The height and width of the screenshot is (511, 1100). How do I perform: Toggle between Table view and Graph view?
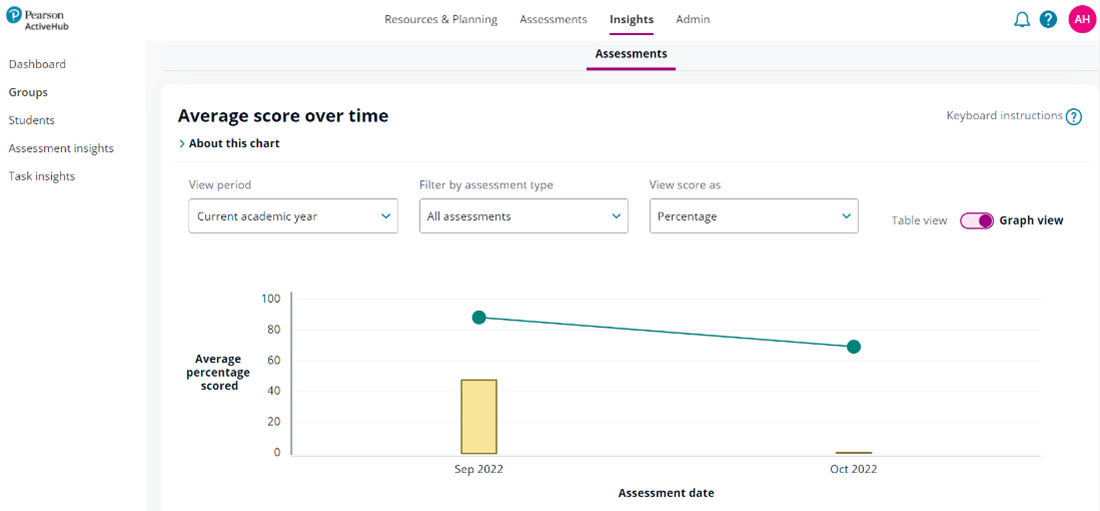976,221
